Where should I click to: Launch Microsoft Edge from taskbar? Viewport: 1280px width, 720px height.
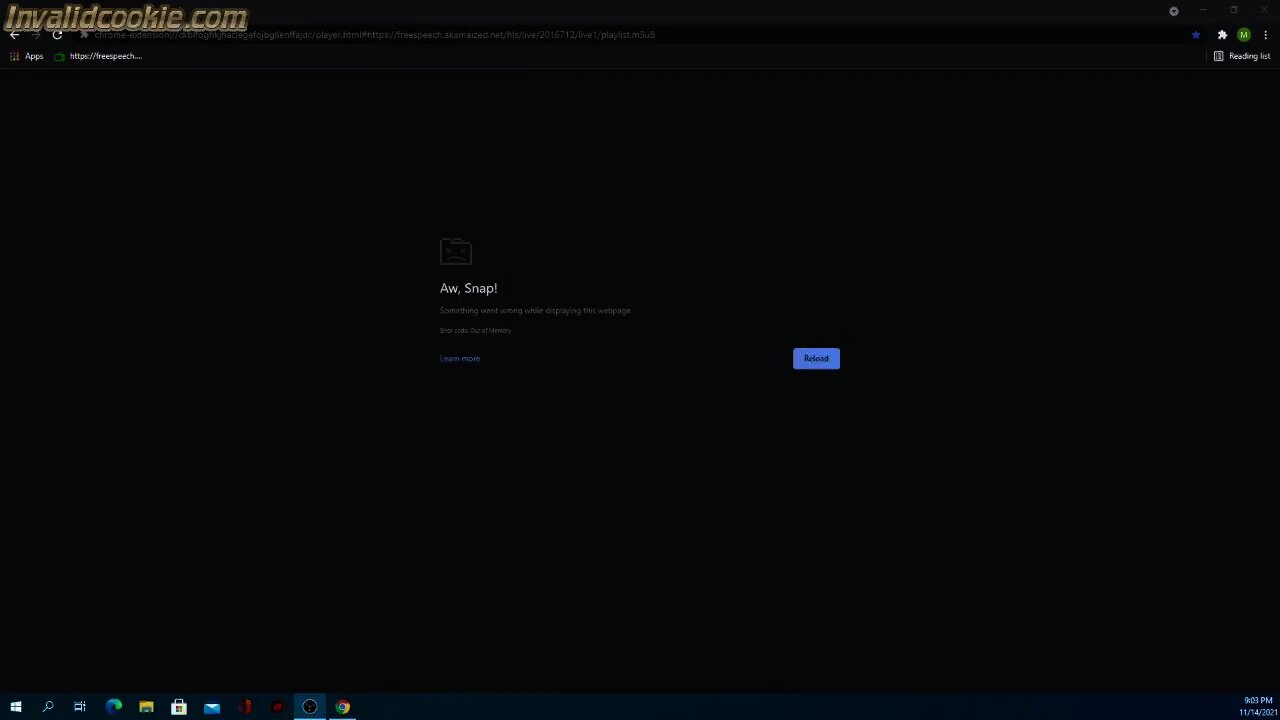tap(114, 707)
